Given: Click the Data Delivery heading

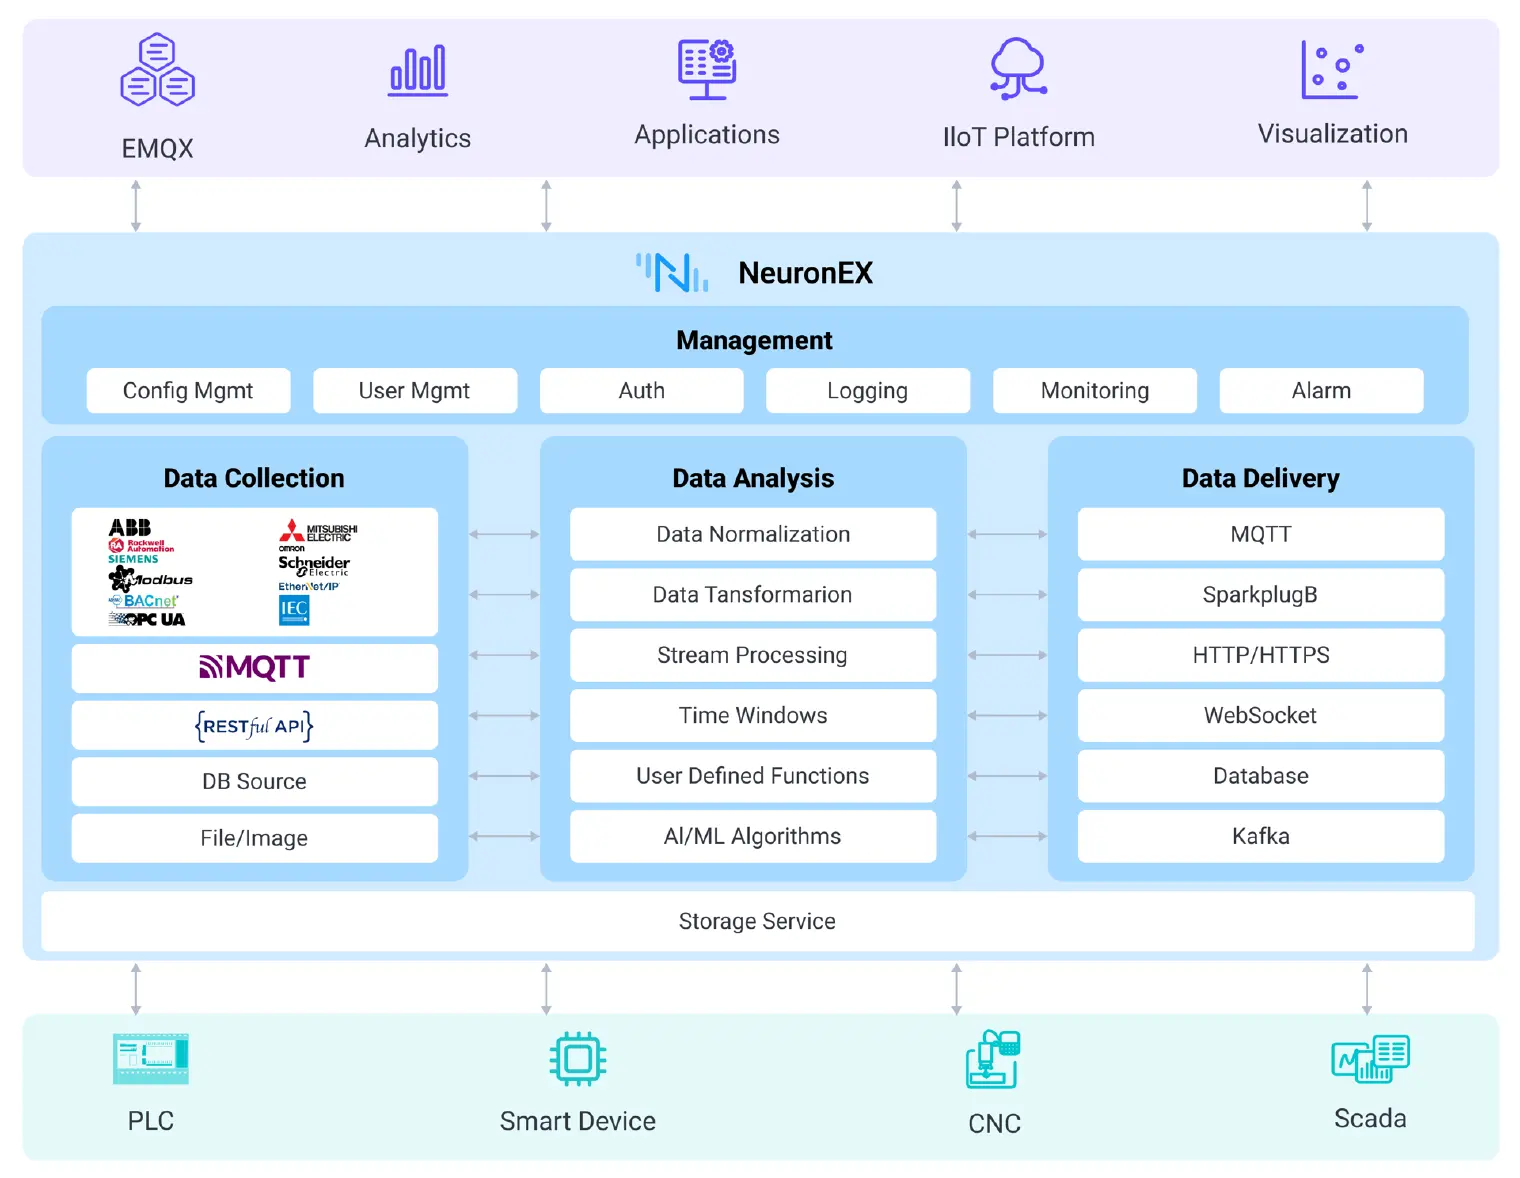Looking at the screenshot, I should point(1261,478).
